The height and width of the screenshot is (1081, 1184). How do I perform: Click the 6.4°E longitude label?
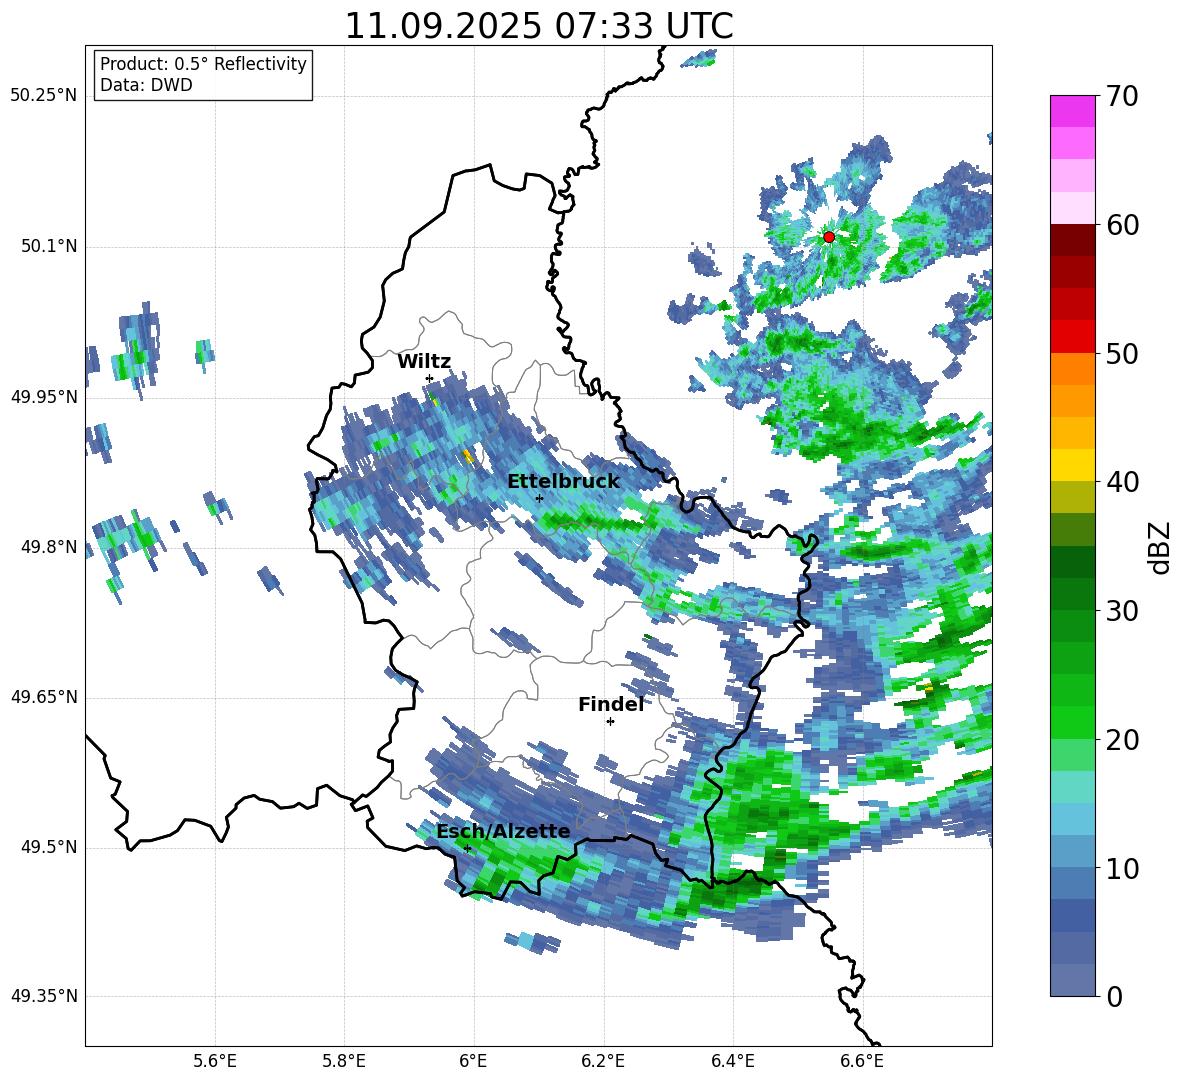[x=732, y=1061]
